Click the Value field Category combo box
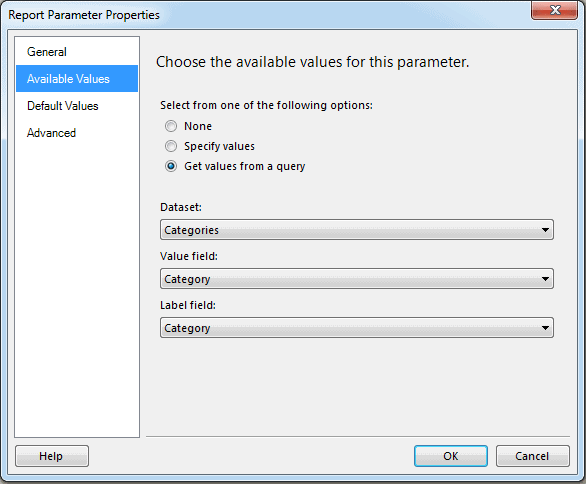586x484 pixels. coord(357,279)
